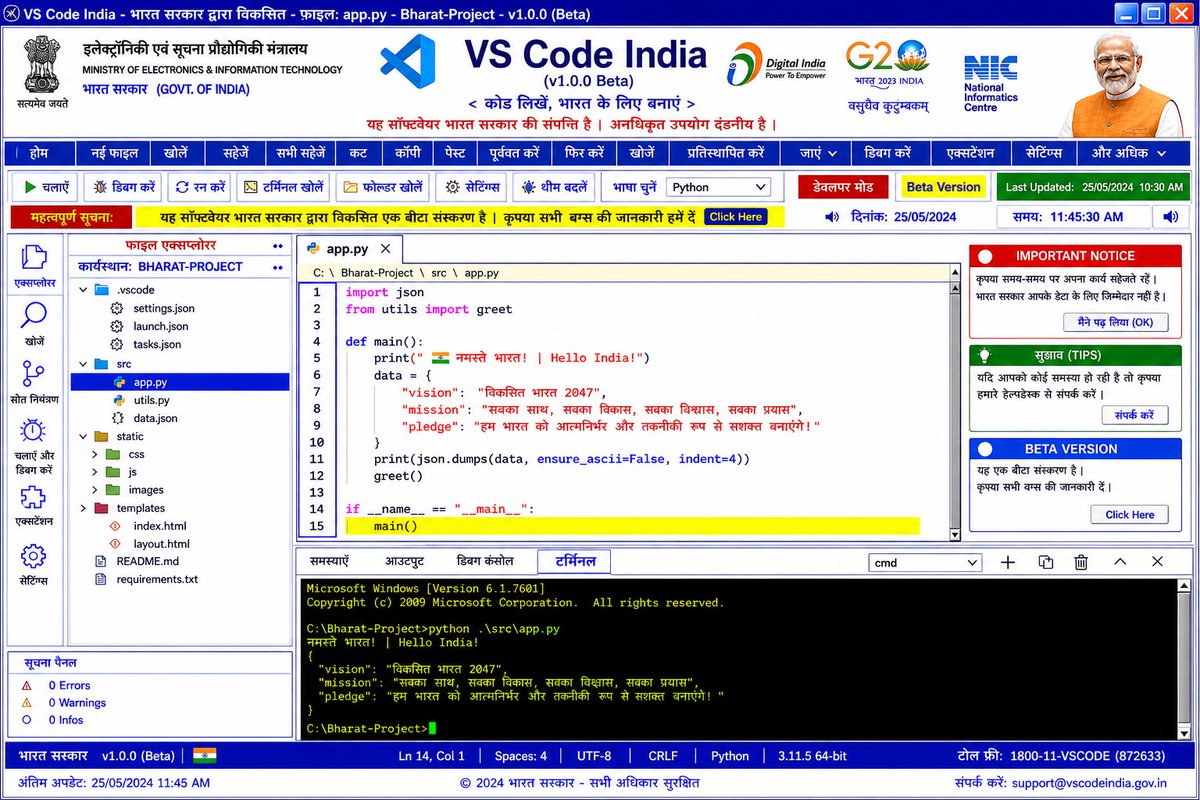Click File Explorer panel options dots
Screen dimensions: 1200x800
click(278, 245)
